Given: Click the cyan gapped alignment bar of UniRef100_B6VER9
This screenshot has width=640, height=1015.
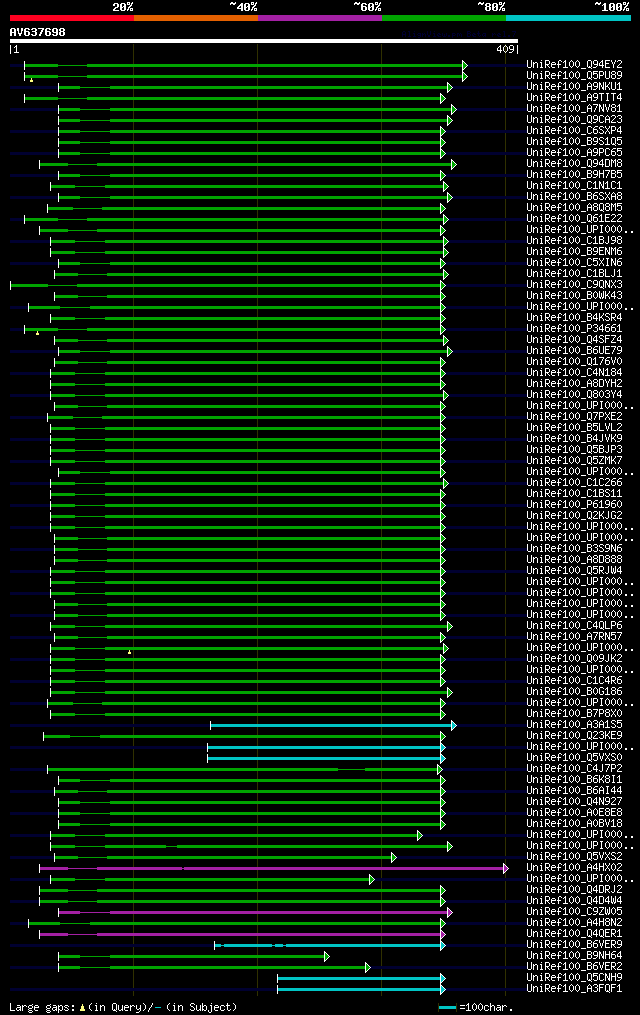Looking at the screenshot, I should (x=328, y=946).
